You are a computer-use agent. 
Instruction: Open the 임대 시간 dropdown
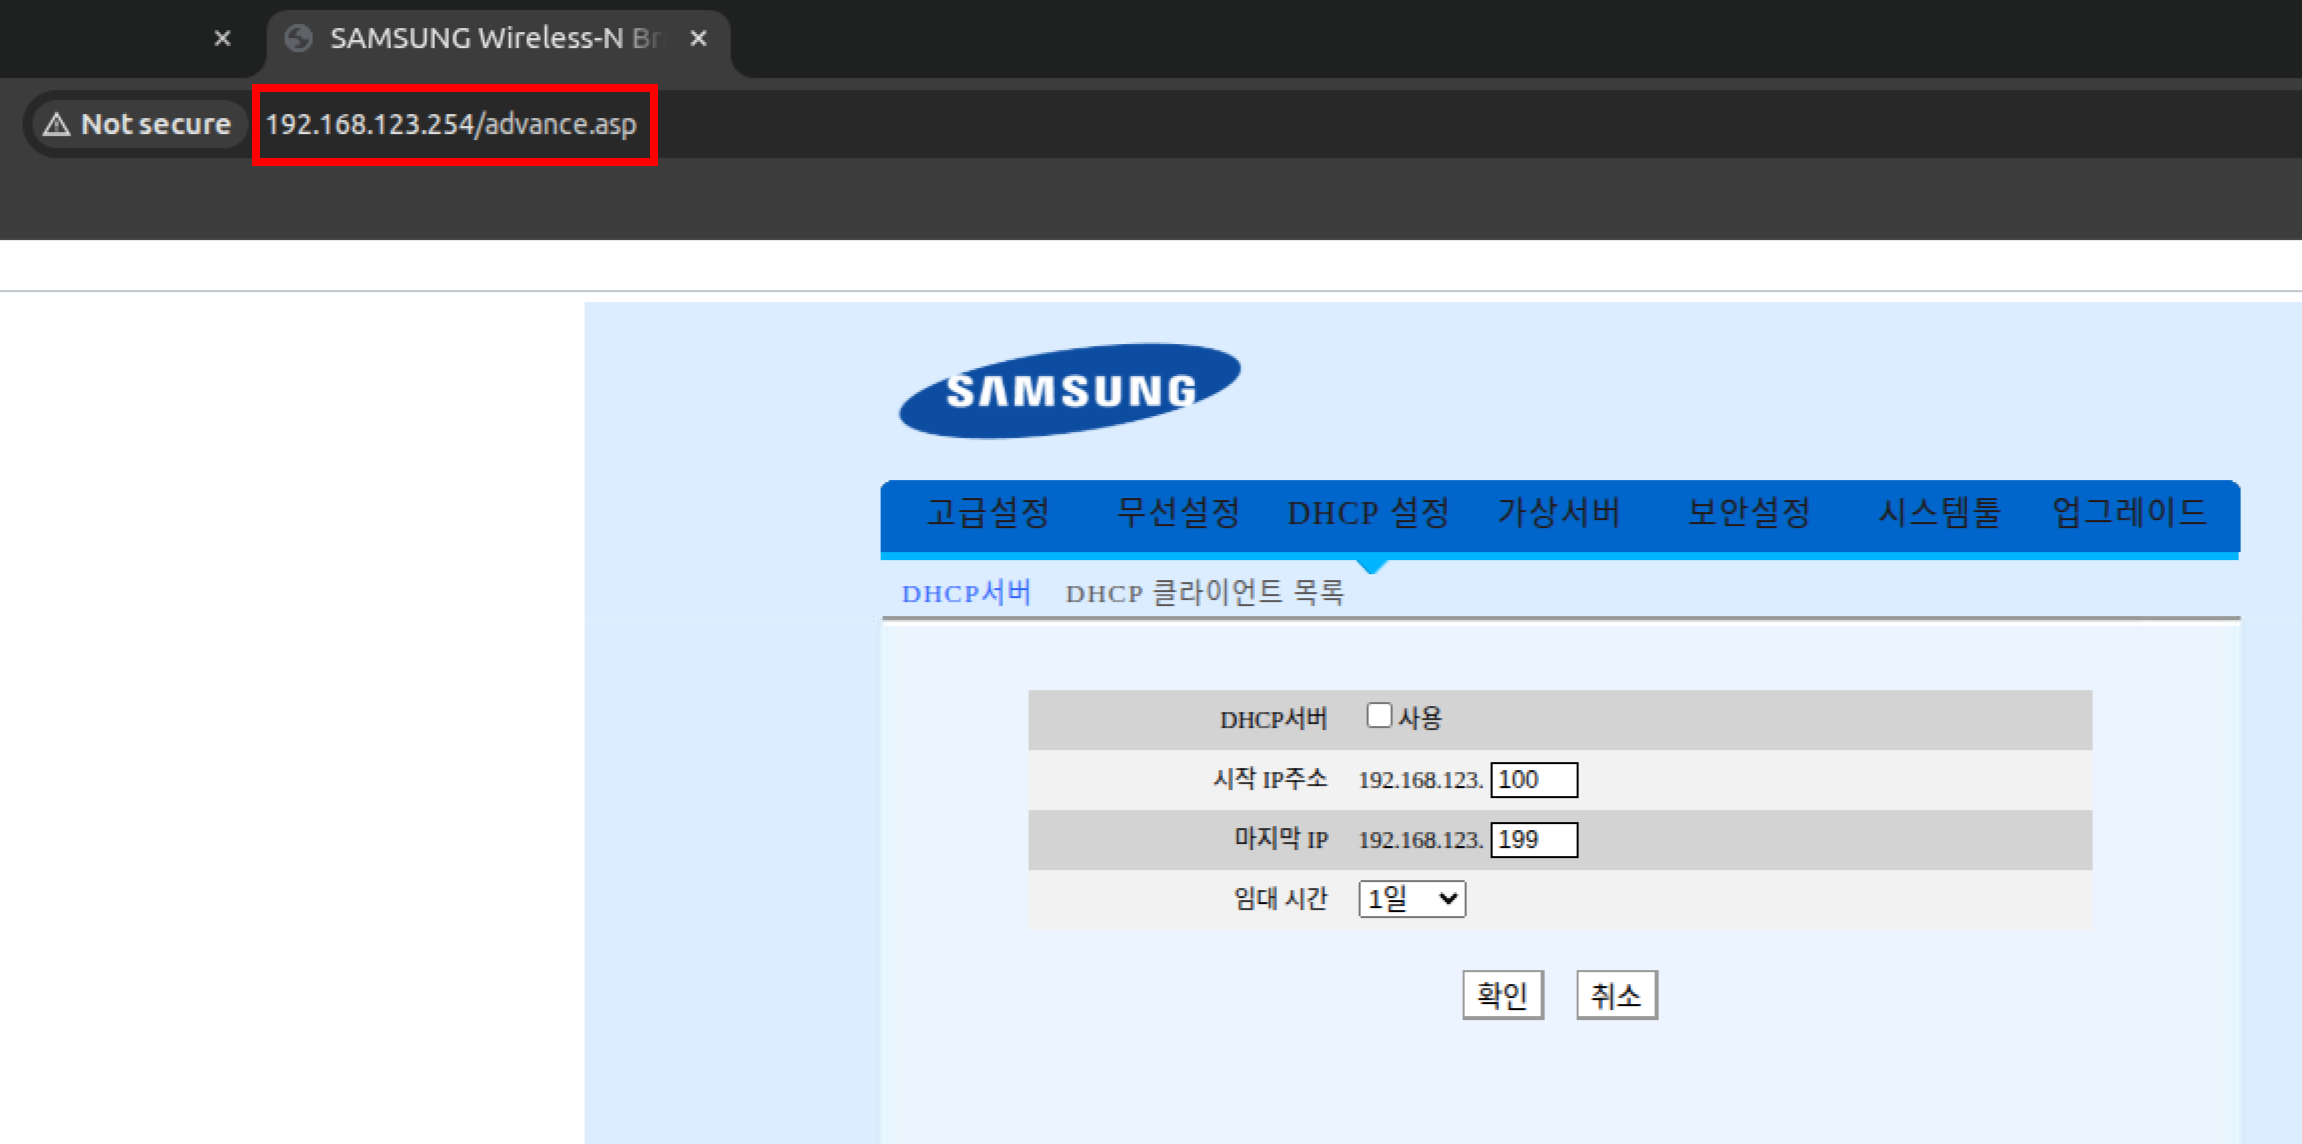[x=1411, y=899]
